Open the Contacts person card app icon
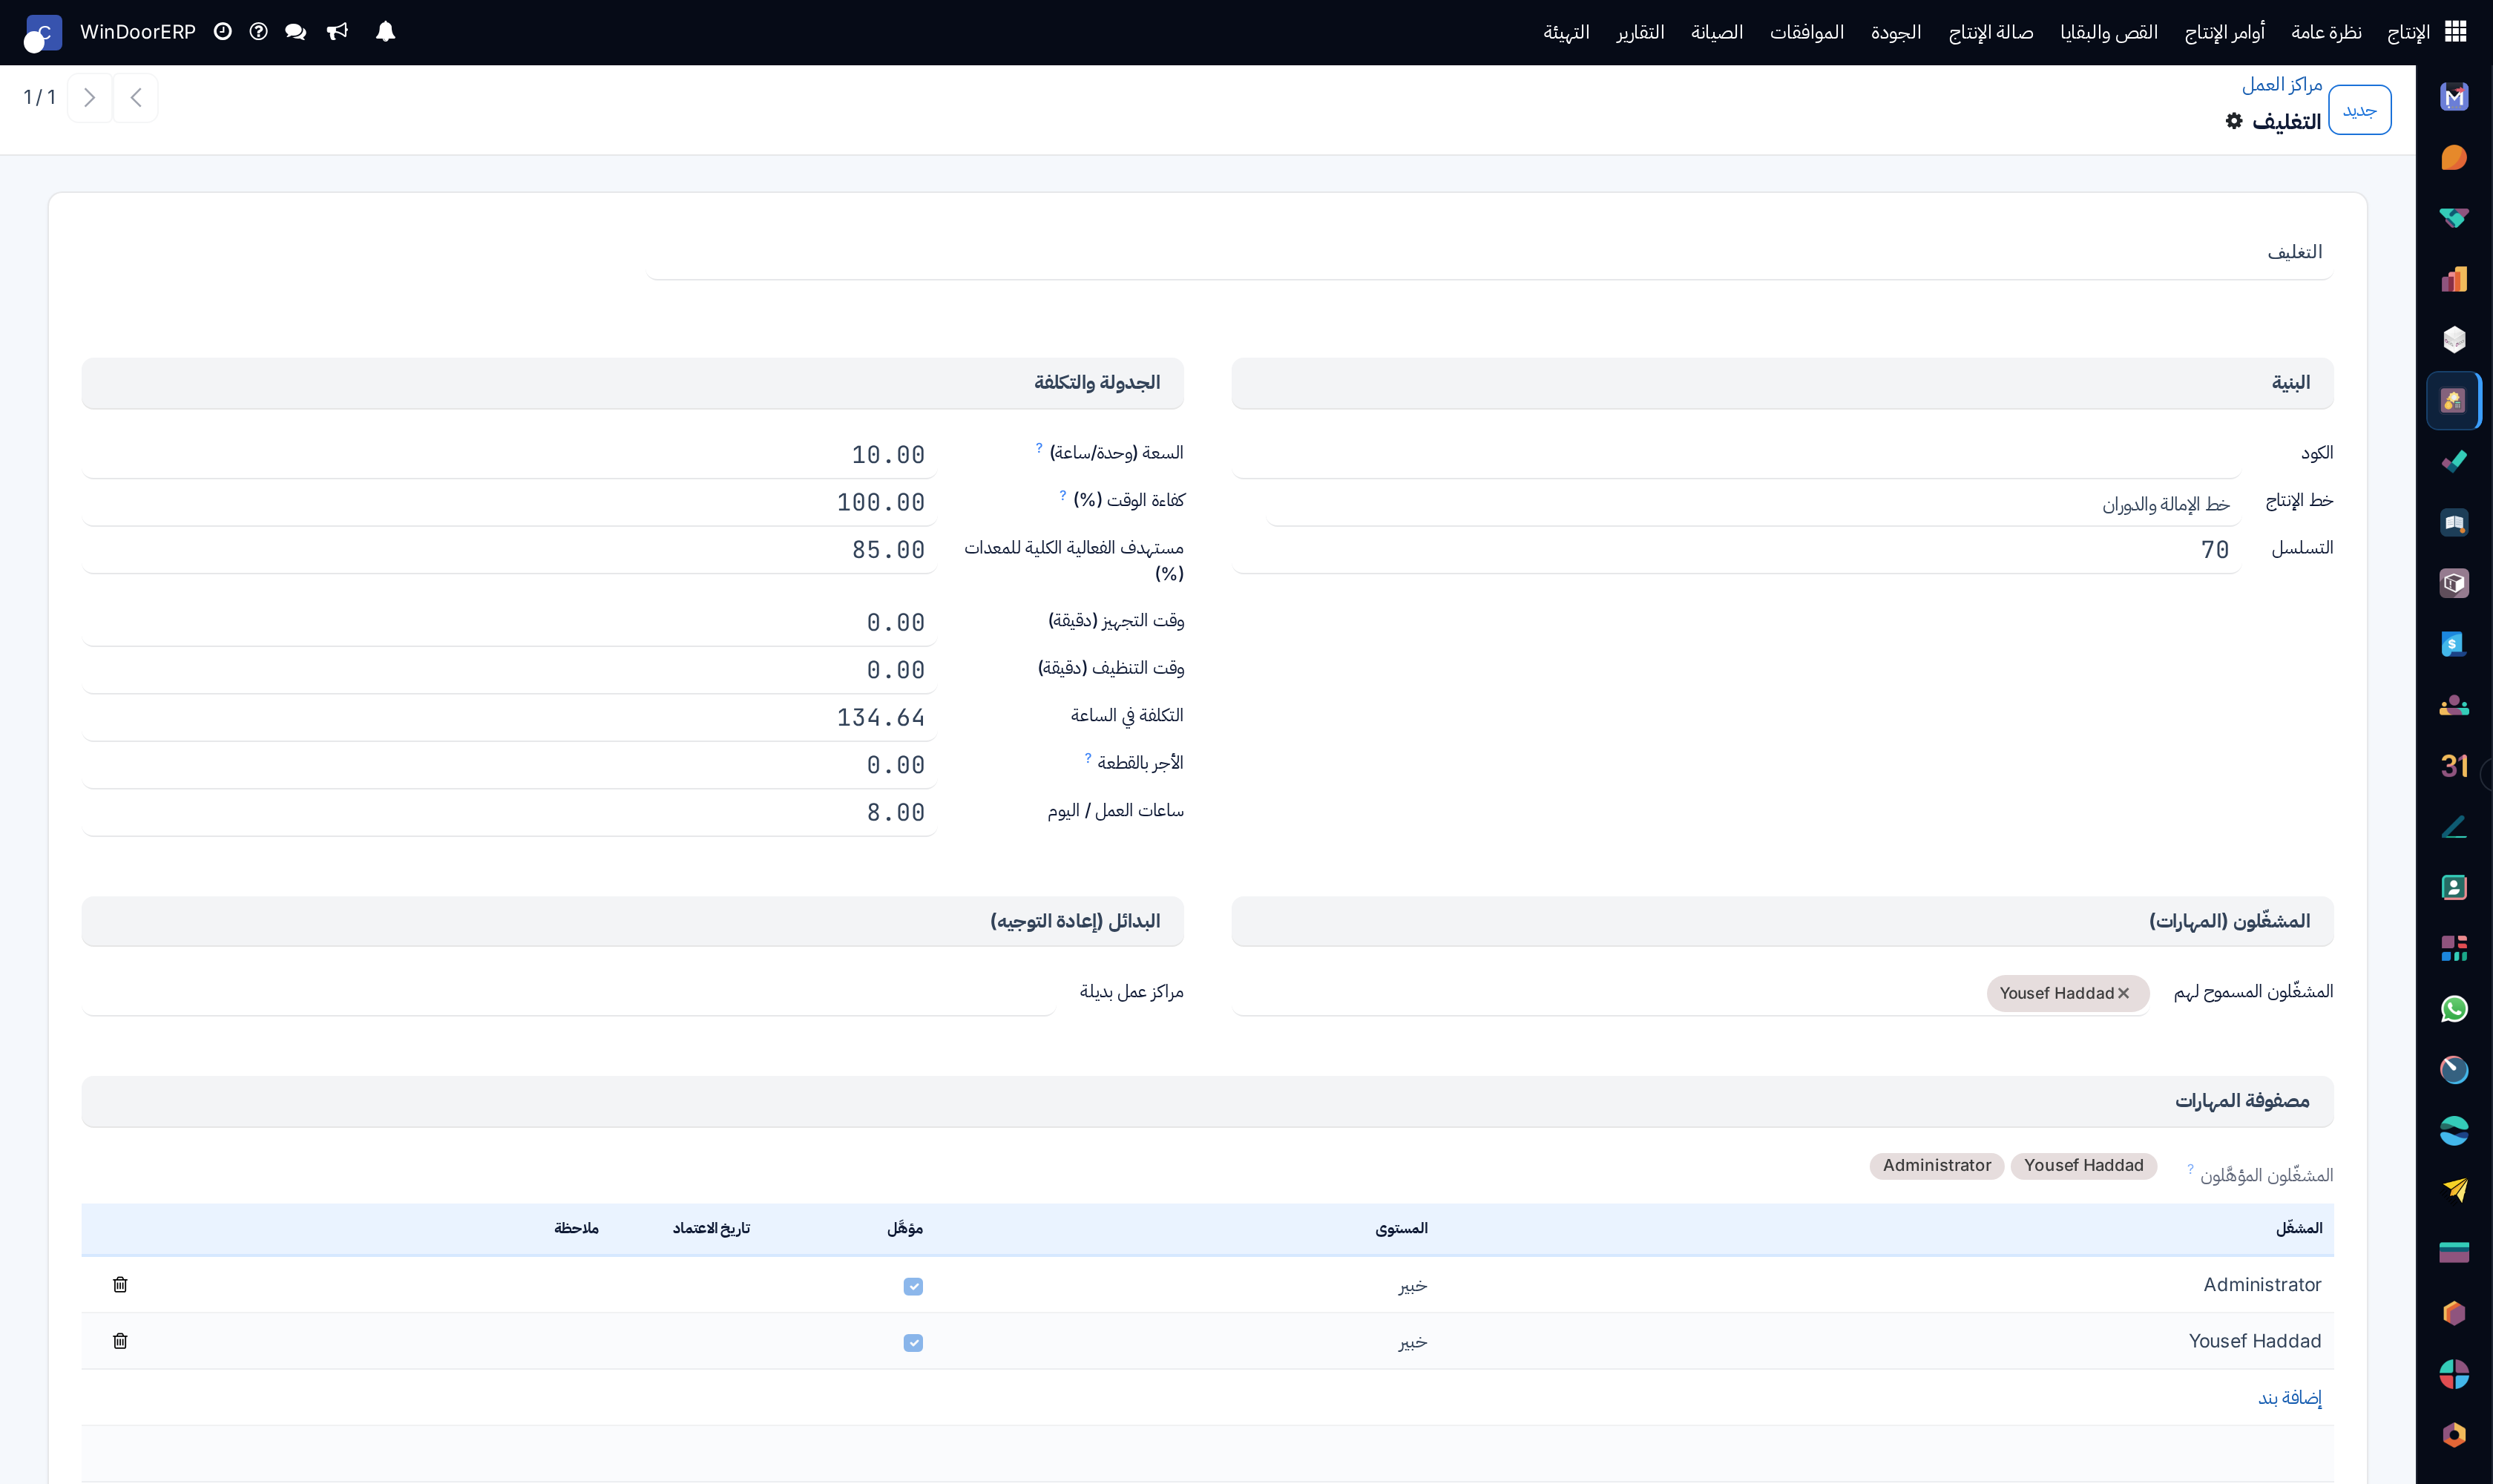 (x=2454, y=887)
